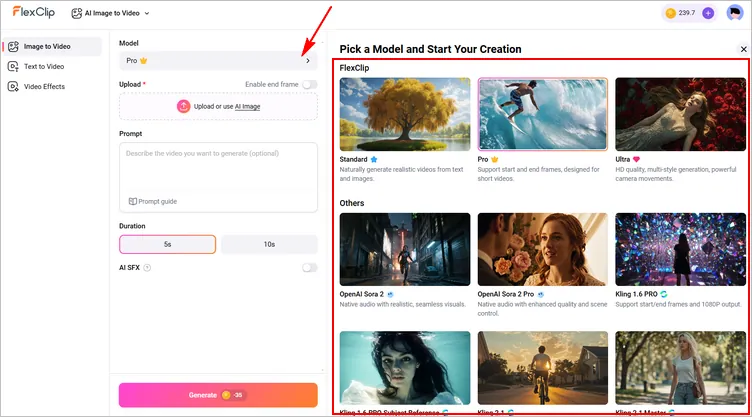Screen dimensions: 752x417
Task: Click the FlexClip logo
Action: tap(34, 12)
